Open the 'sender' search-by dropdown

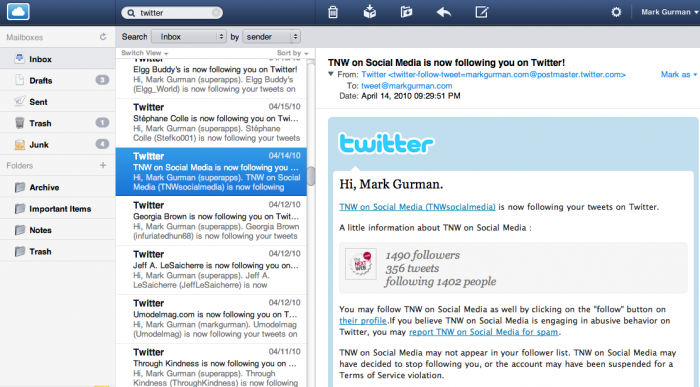(x=271, y=37)
